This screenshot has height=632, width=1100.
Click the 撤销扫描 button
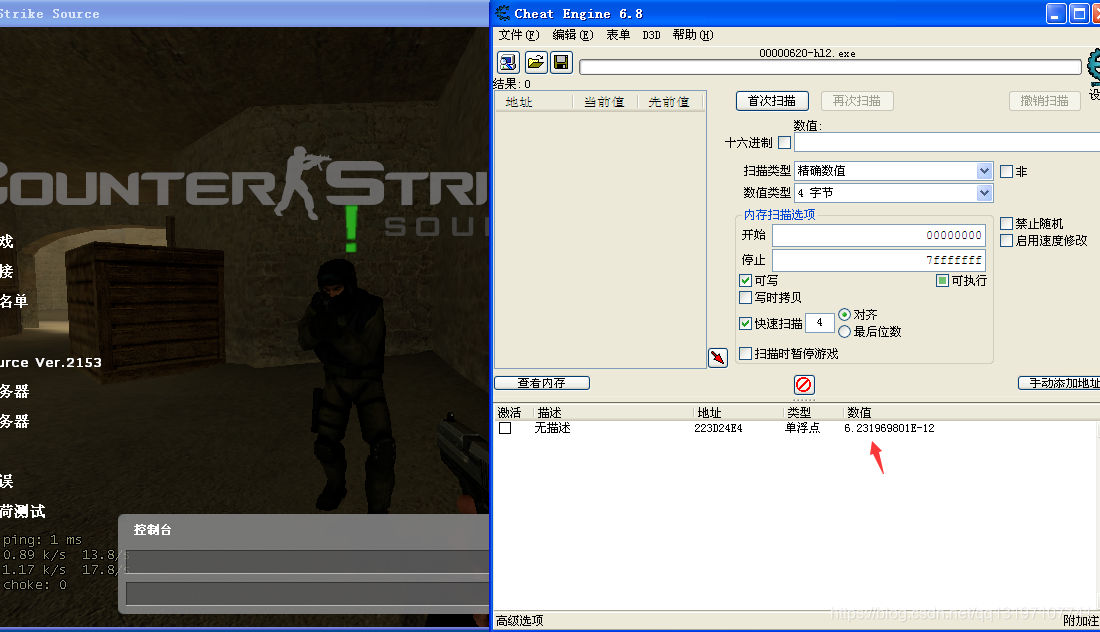click(1045, 101)
